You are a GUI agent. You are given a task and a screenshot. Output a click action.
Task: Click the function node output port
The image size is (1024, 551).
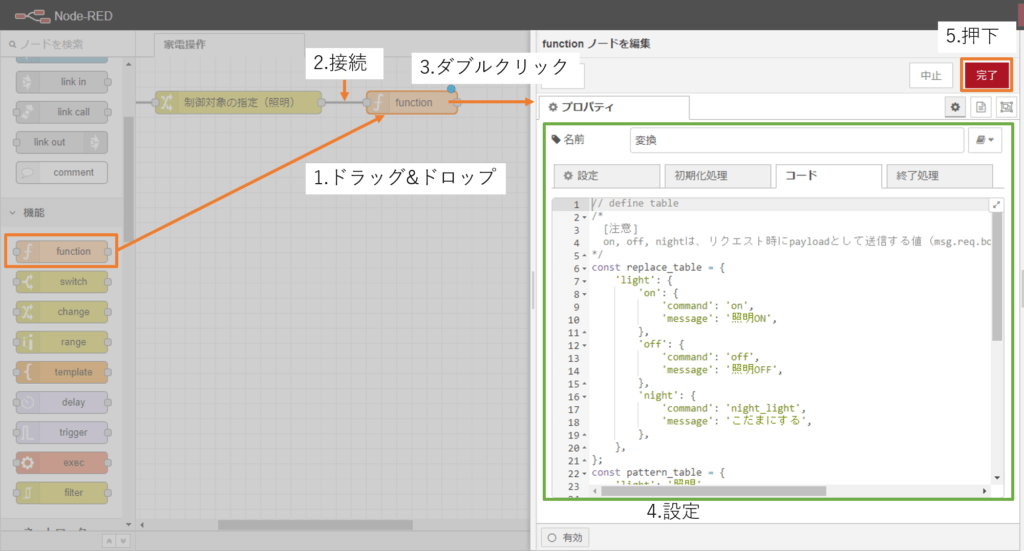pyautogui.click(x=457, y=102)
